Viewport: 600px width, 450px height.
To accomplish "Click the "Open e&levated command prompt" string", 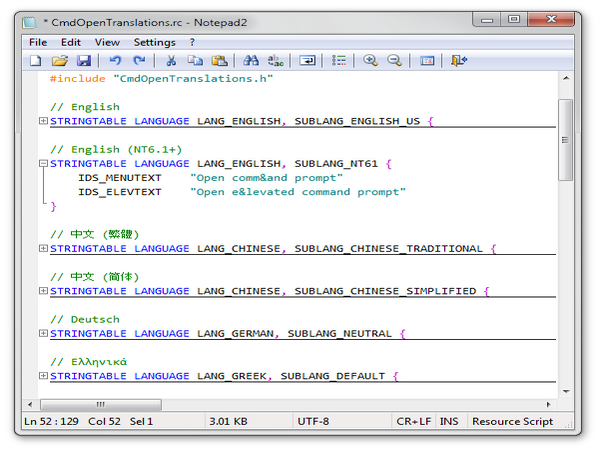I will point(298,192).
